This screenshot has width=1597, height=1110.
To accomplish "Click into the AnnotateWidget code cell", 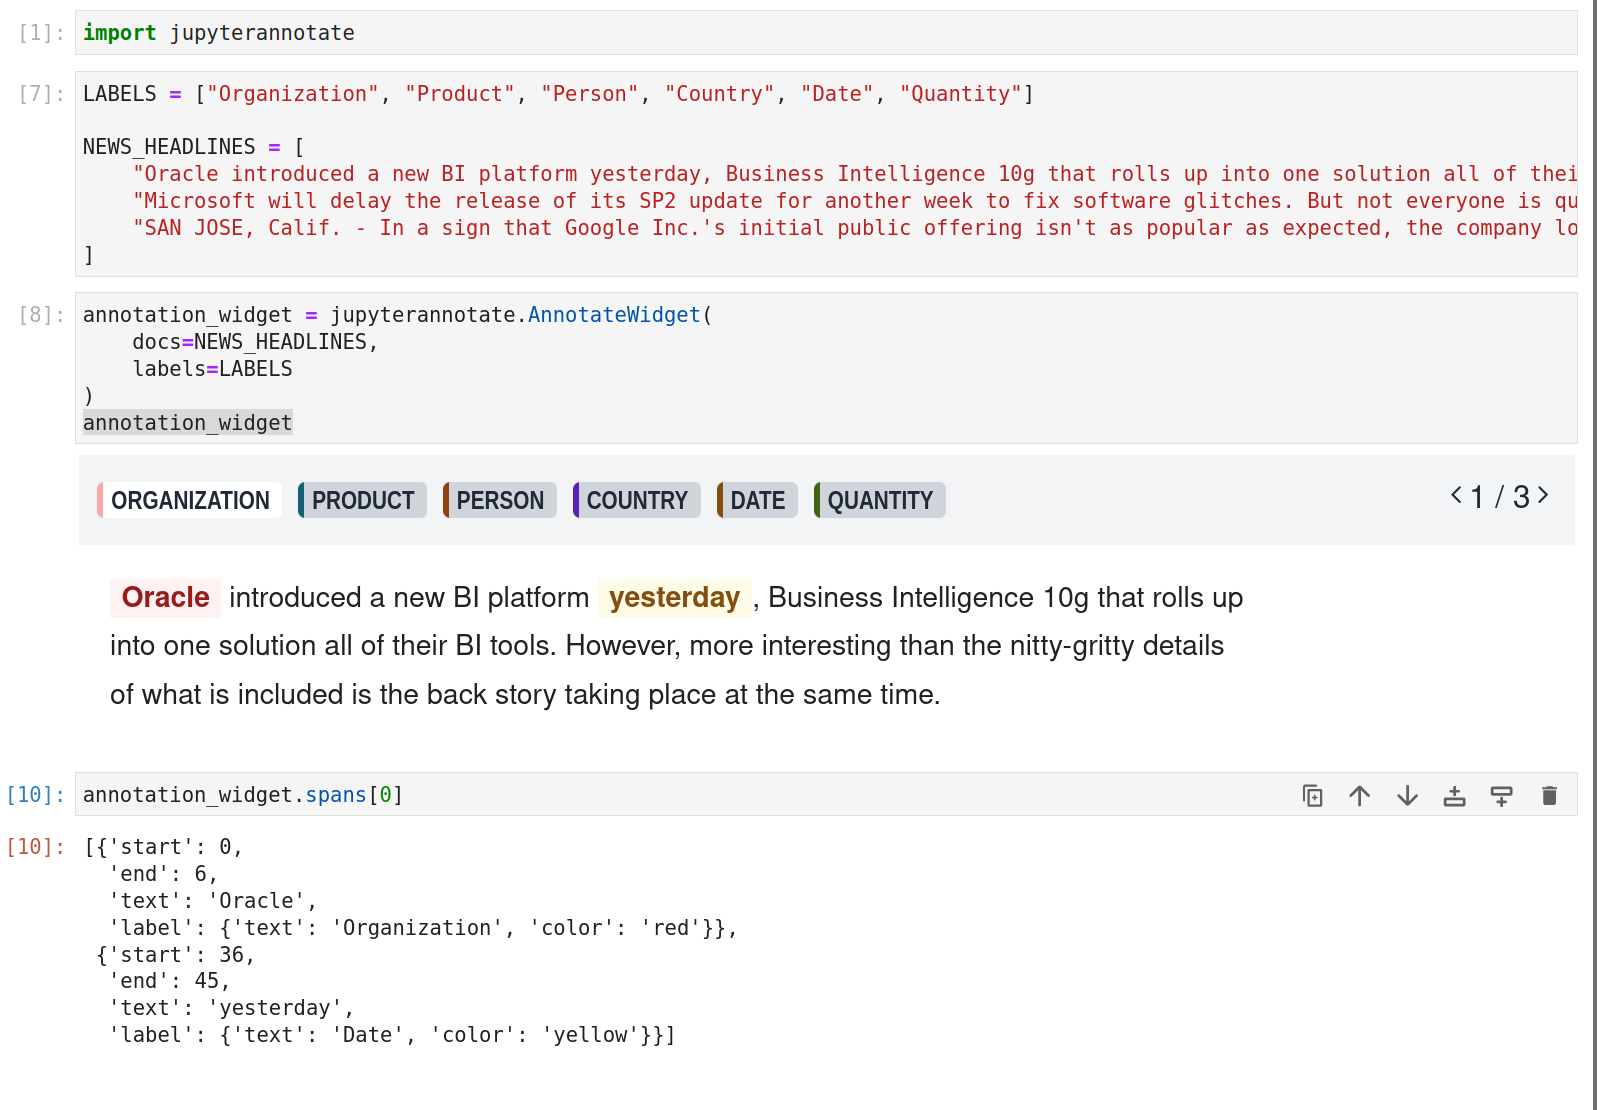I will [x=826, y=368].
